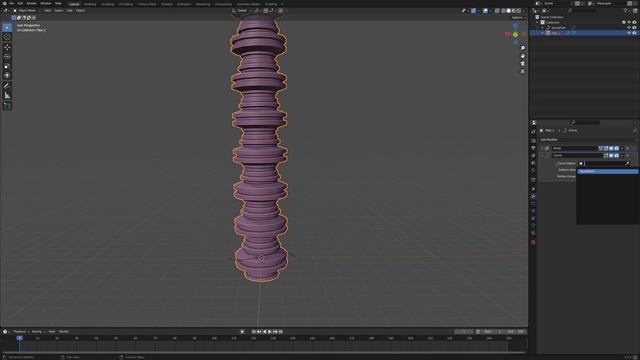This screenshot has width=640, height=360.
Task: Select the Annotate pencil tool
Action: coord(7,86)
